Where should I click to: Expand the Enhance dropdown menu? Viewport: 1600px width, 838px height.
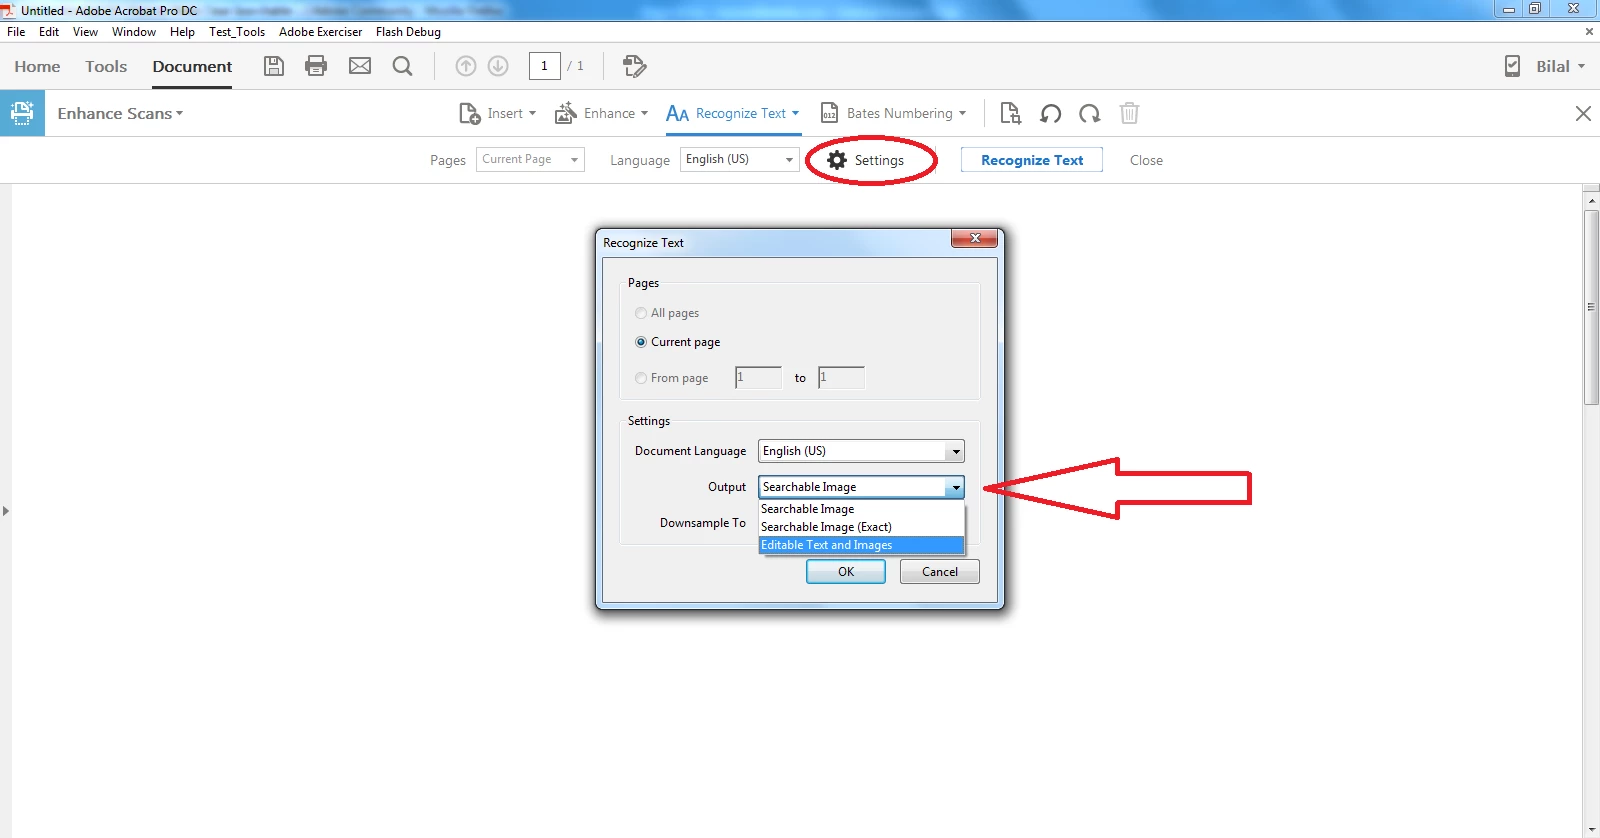click(644, 113)
